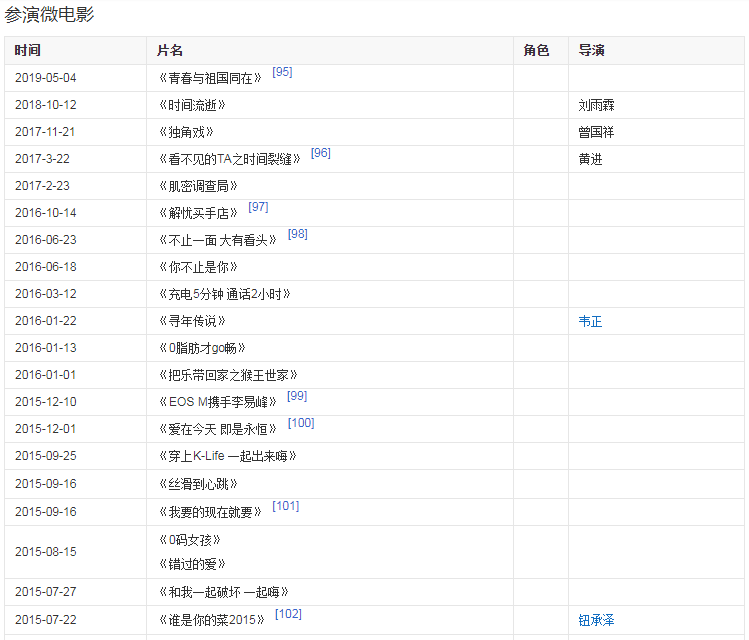This screenshot has width=749, height=640.
Task: Select director name 刘雨霖
Action: (x=596, y=105)
